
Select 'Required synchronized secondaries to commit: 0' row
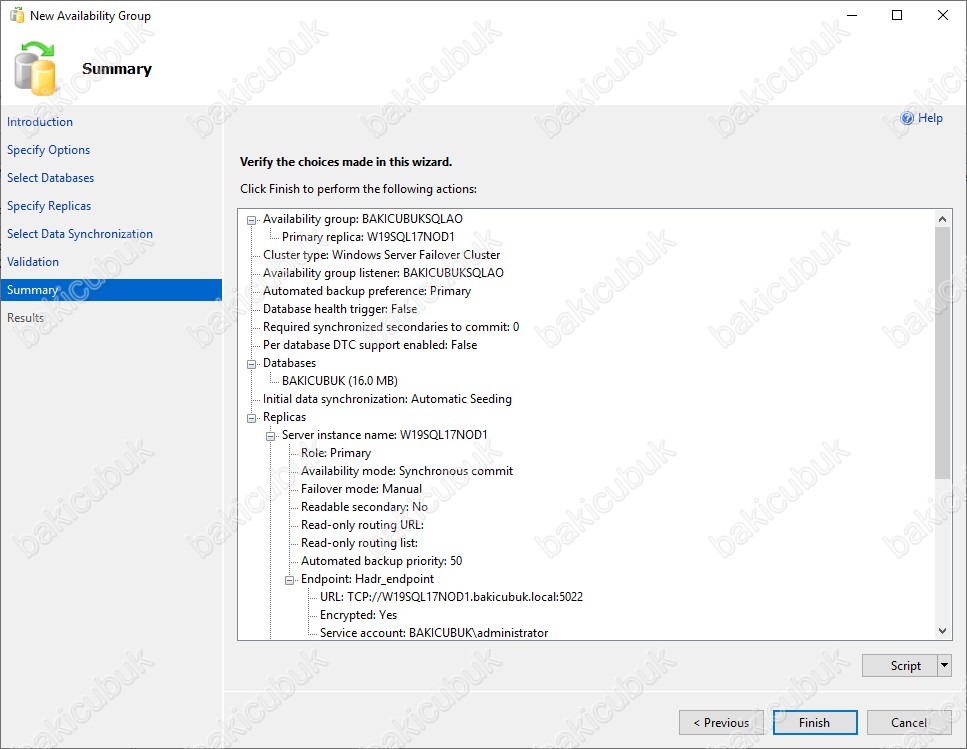(x=391, y=327)
